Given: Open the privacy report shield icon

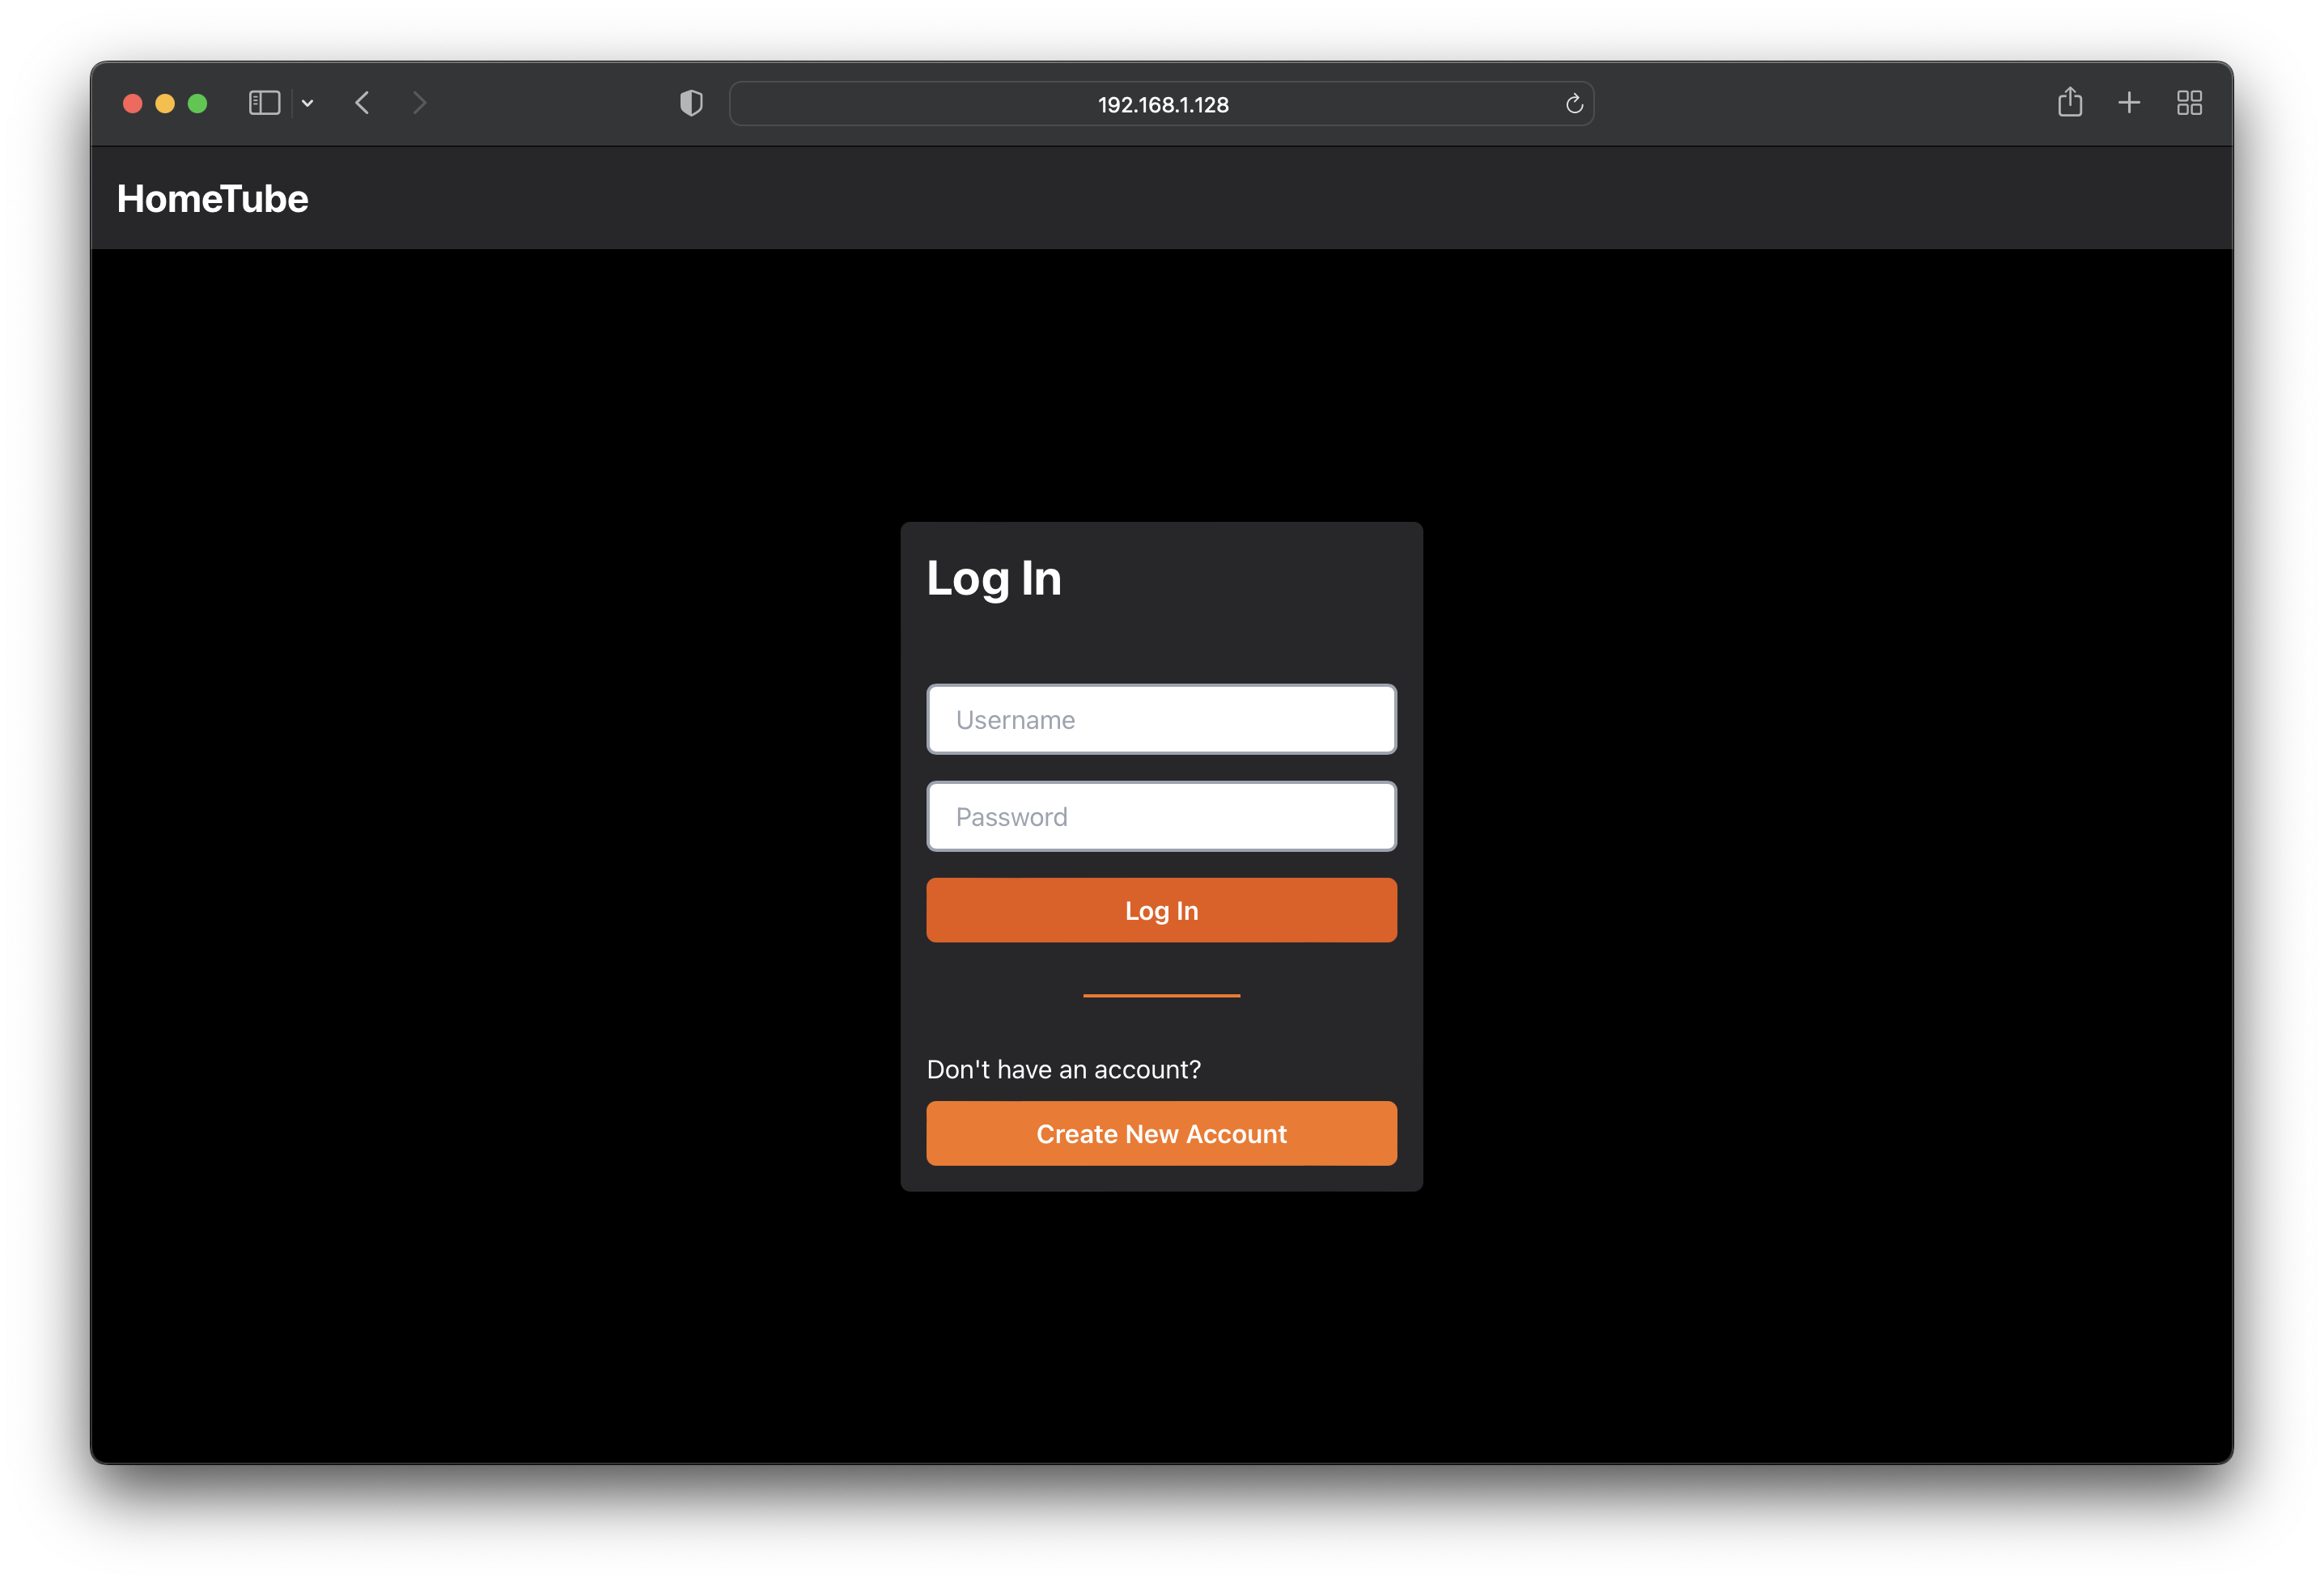Looking at the screenshot, I should (691, 103).
